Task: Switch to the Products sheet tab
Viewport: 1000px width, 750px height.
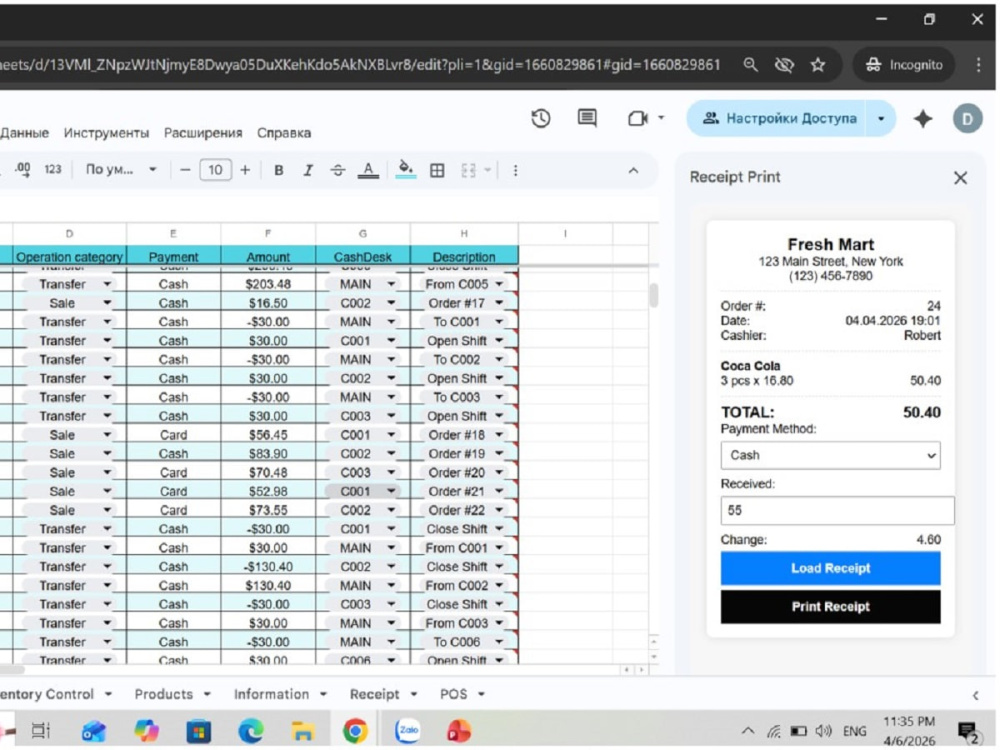Action: coord(163,695)
